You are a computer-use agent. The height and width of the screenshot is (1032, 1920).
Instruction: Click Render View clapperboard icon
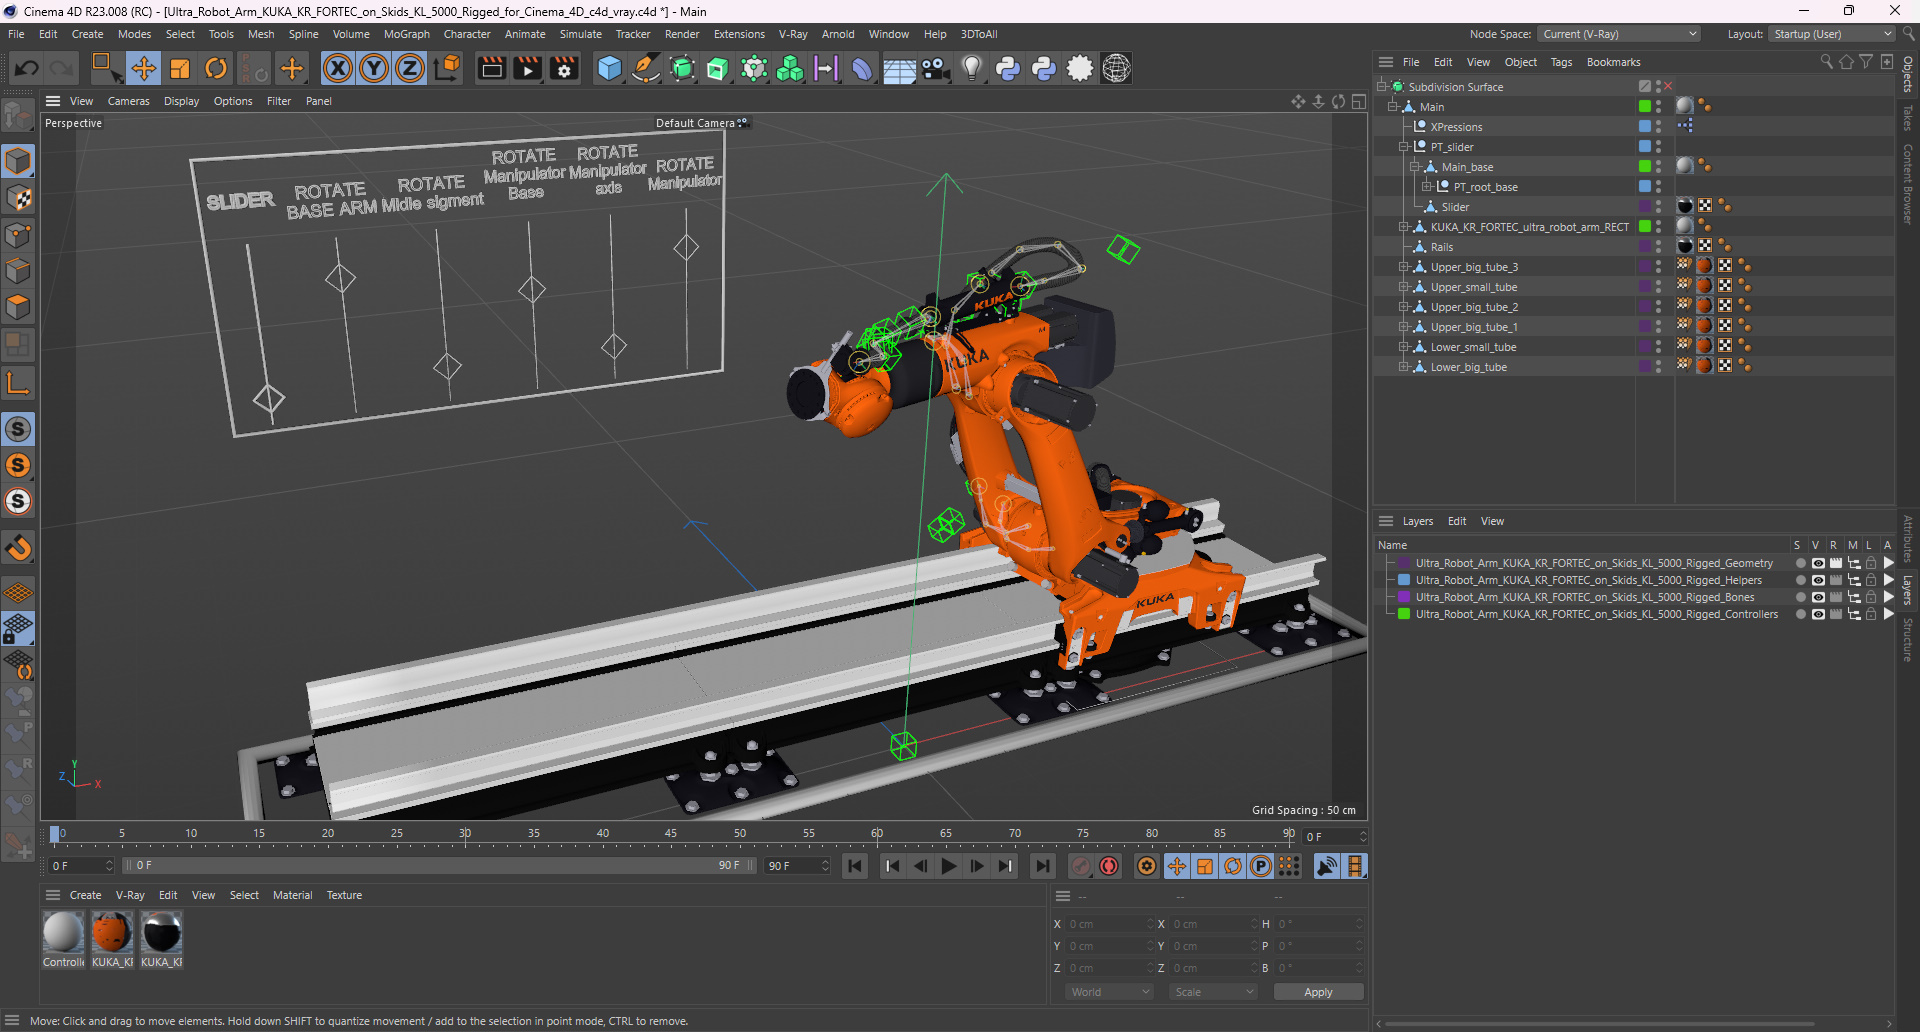(491, 68)
